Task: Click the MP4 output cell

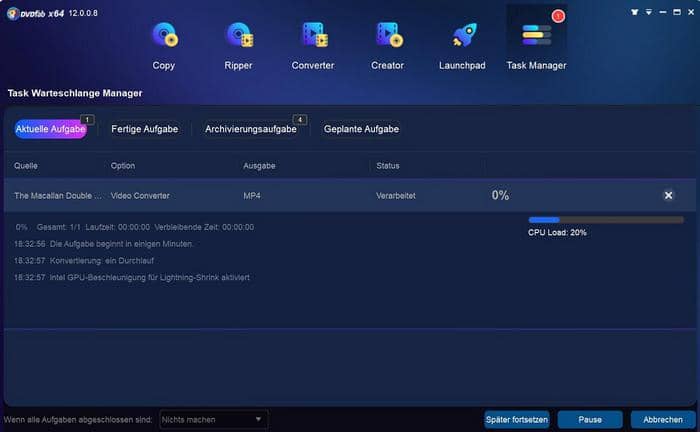Action: pyautogui.click(x=252, y=195)
